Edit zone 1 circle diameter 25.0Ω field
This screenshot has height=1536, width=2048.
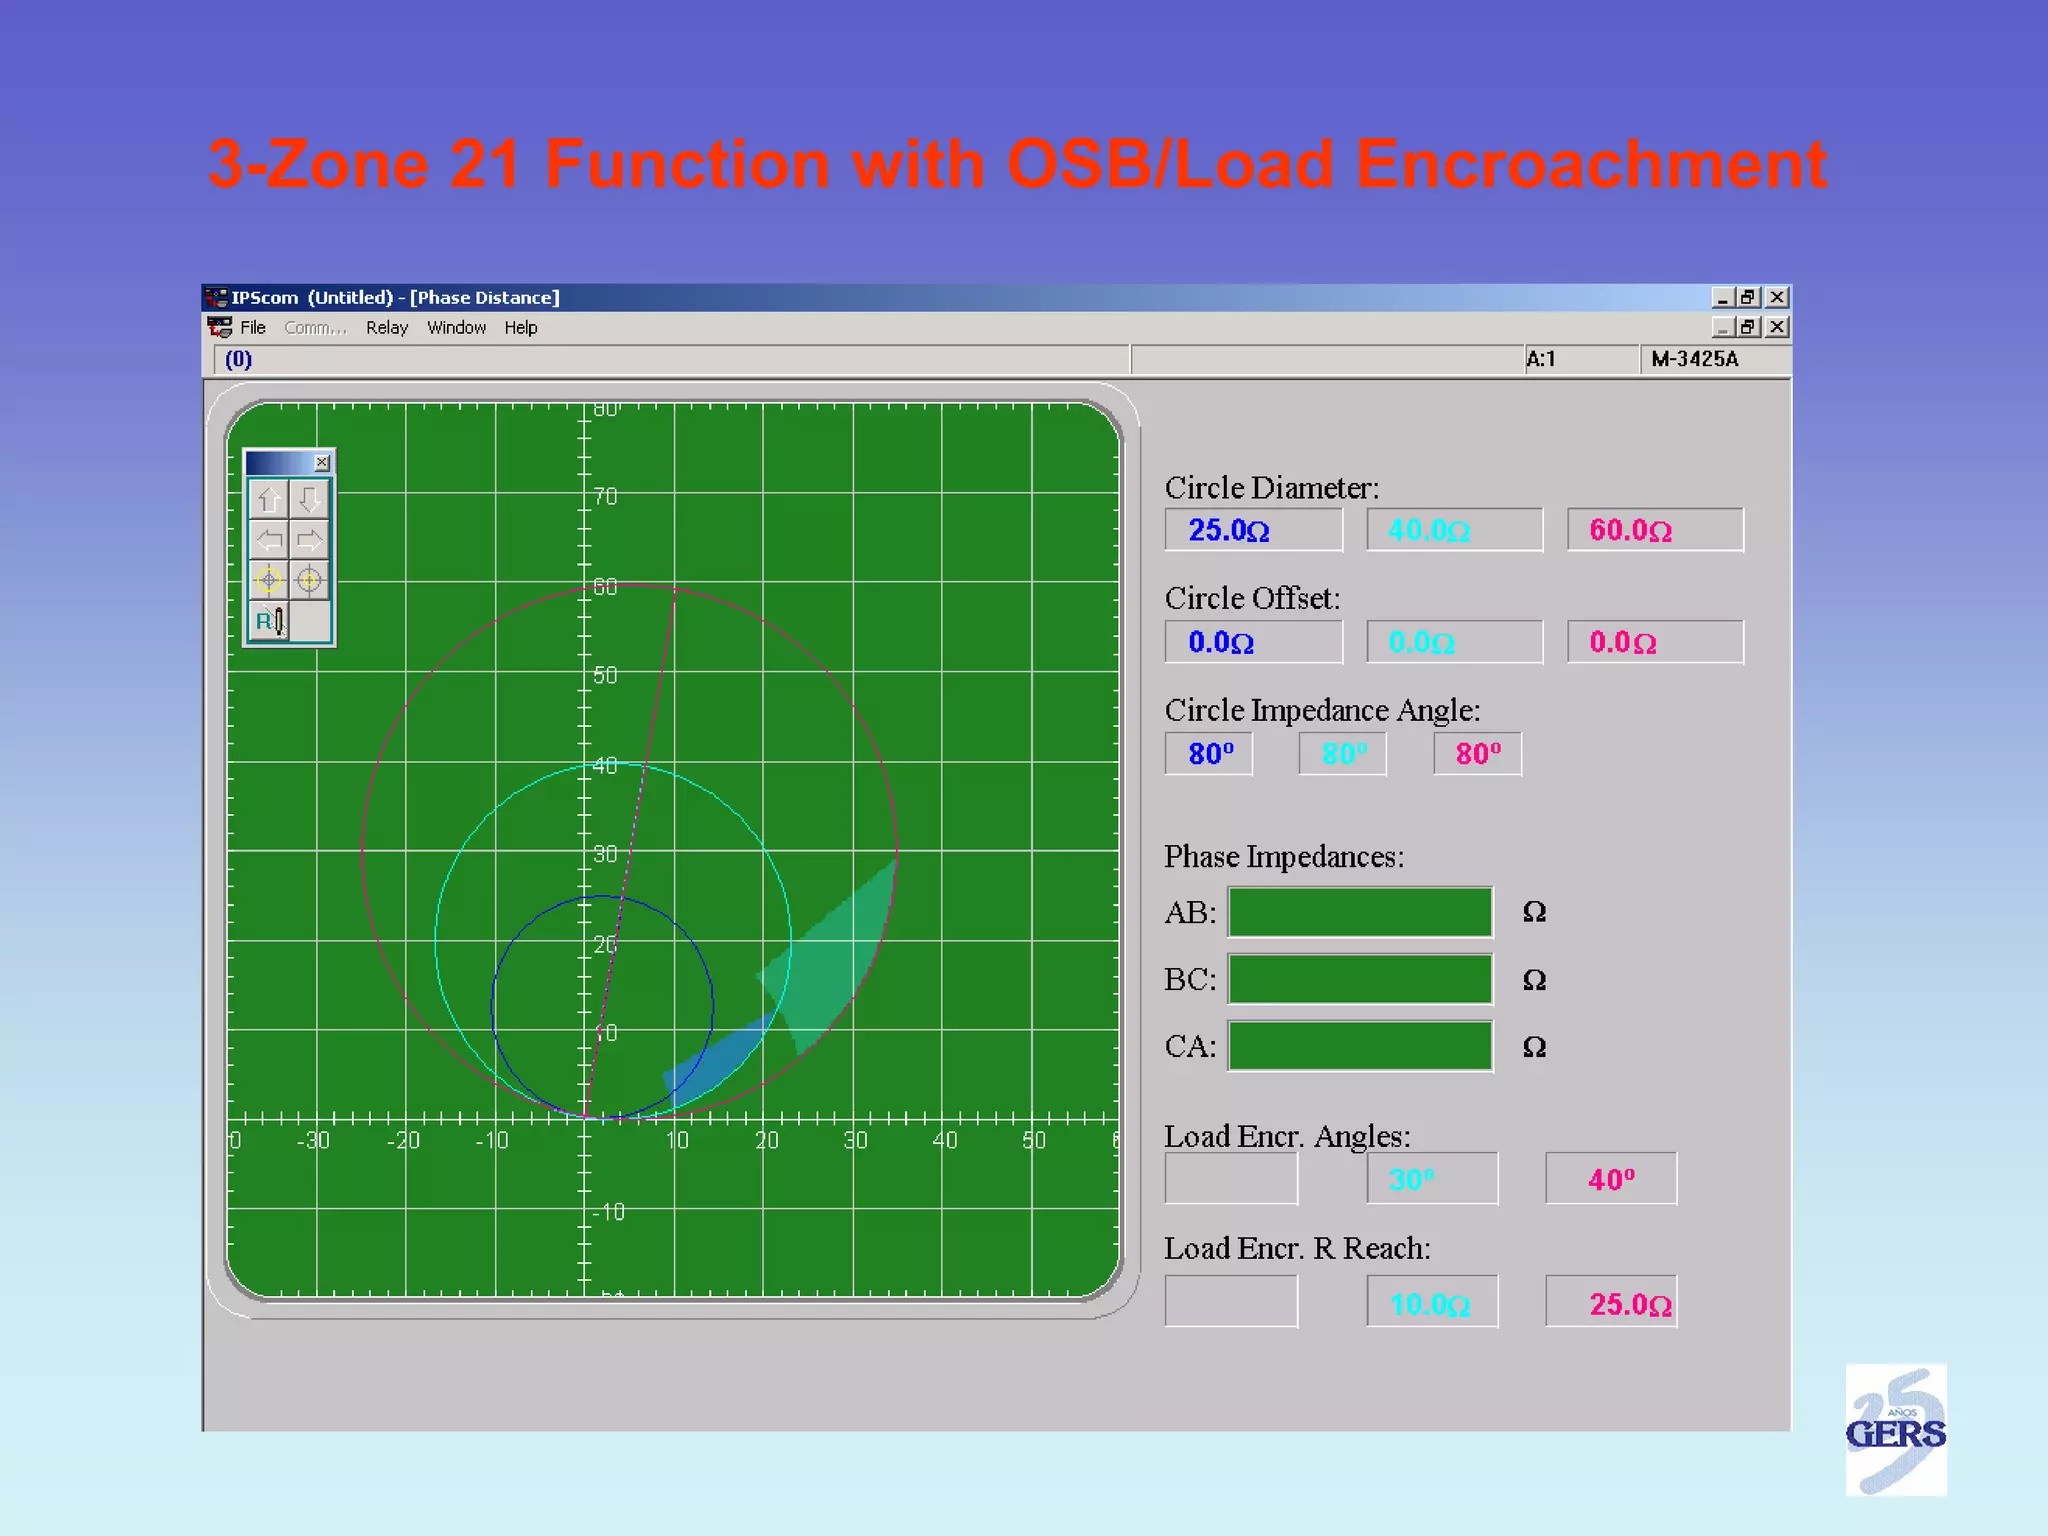tap(1253, 530)
